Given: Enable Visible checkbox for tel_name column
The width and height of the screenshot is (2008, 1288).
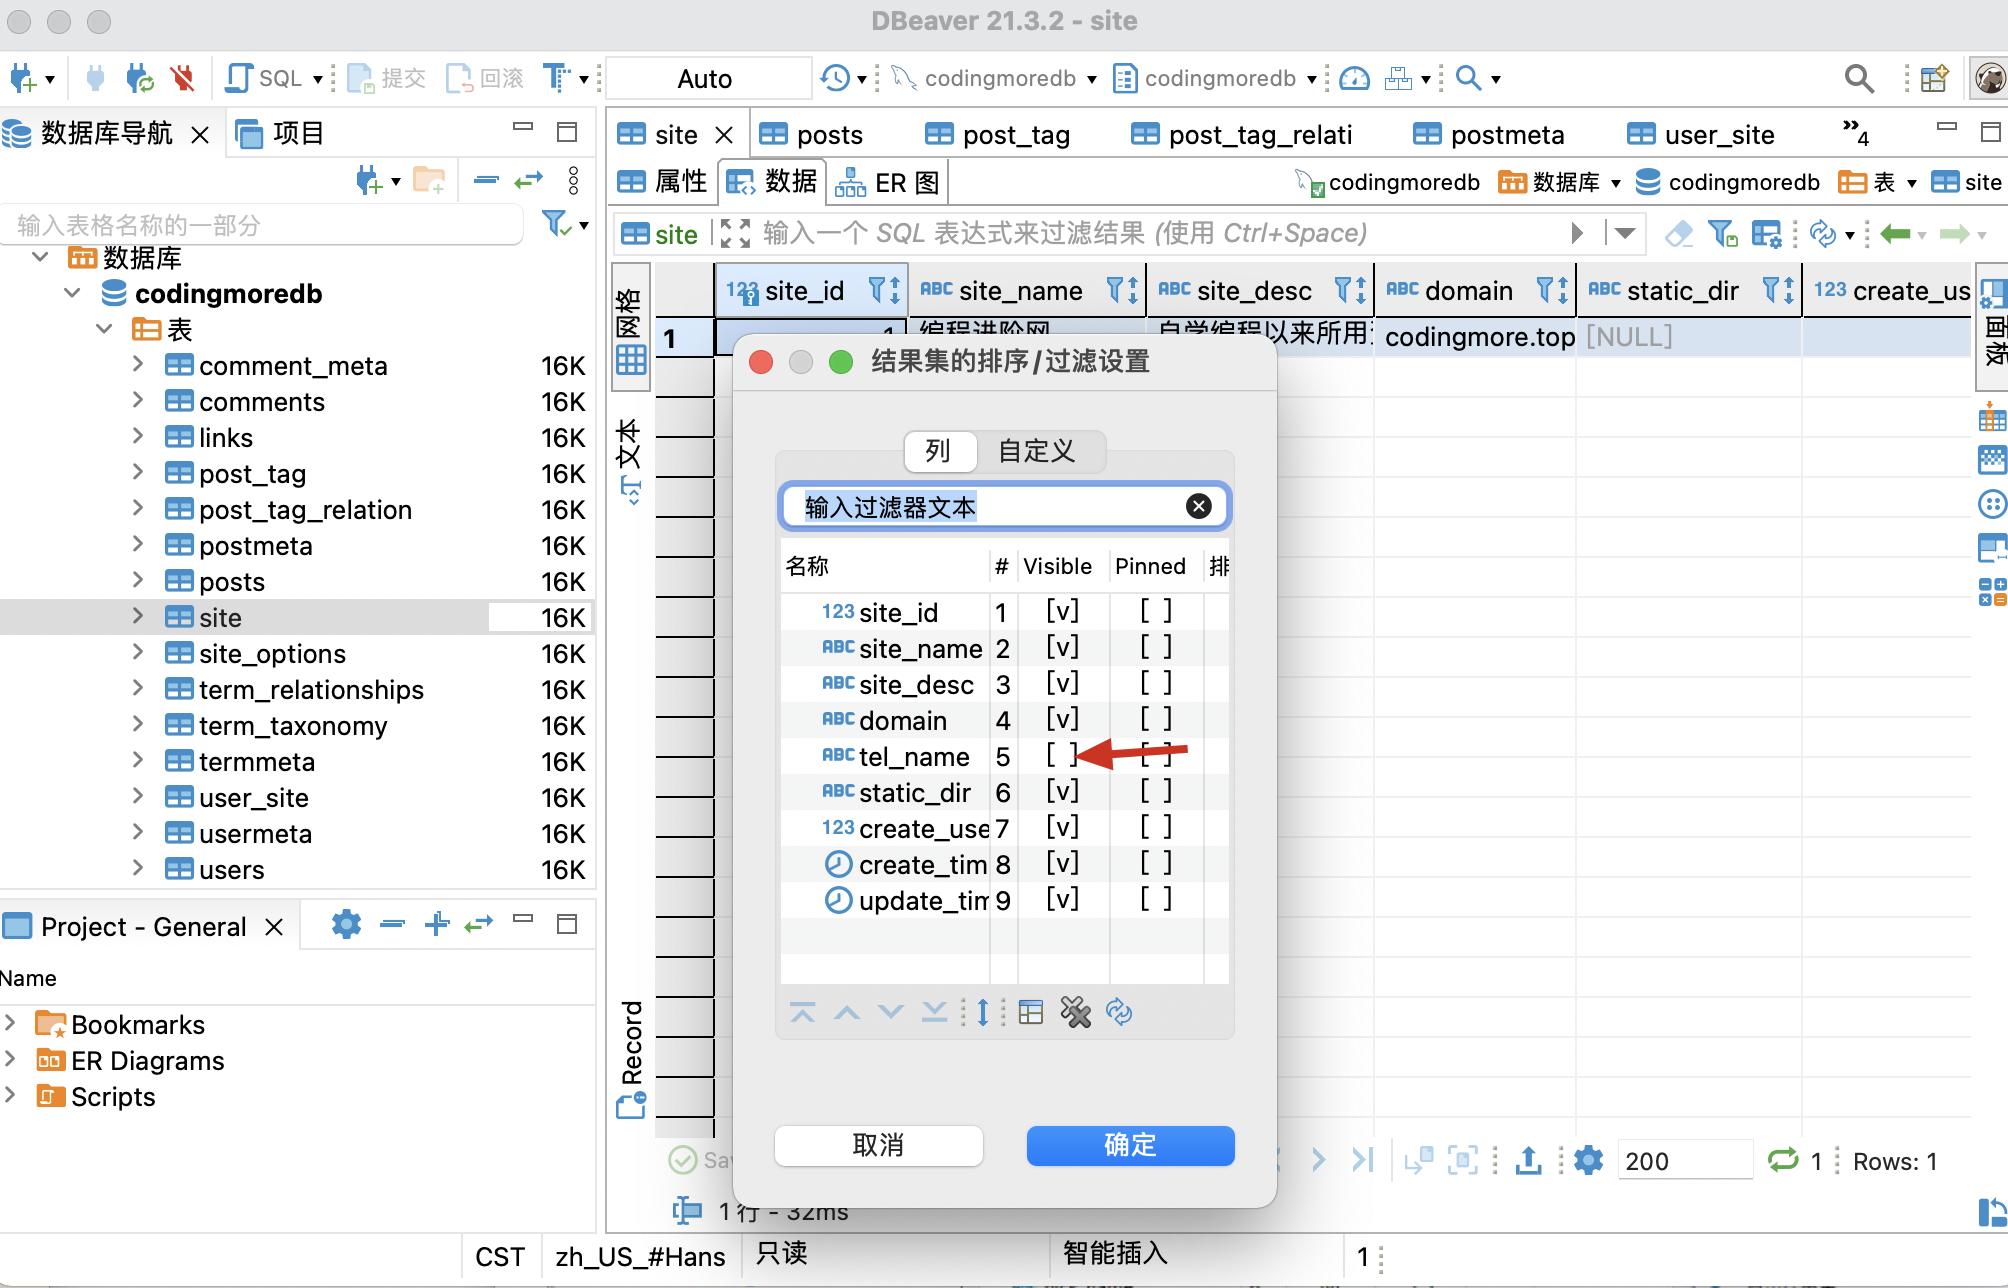Looking at the screenshot, I should (1062, 756).
